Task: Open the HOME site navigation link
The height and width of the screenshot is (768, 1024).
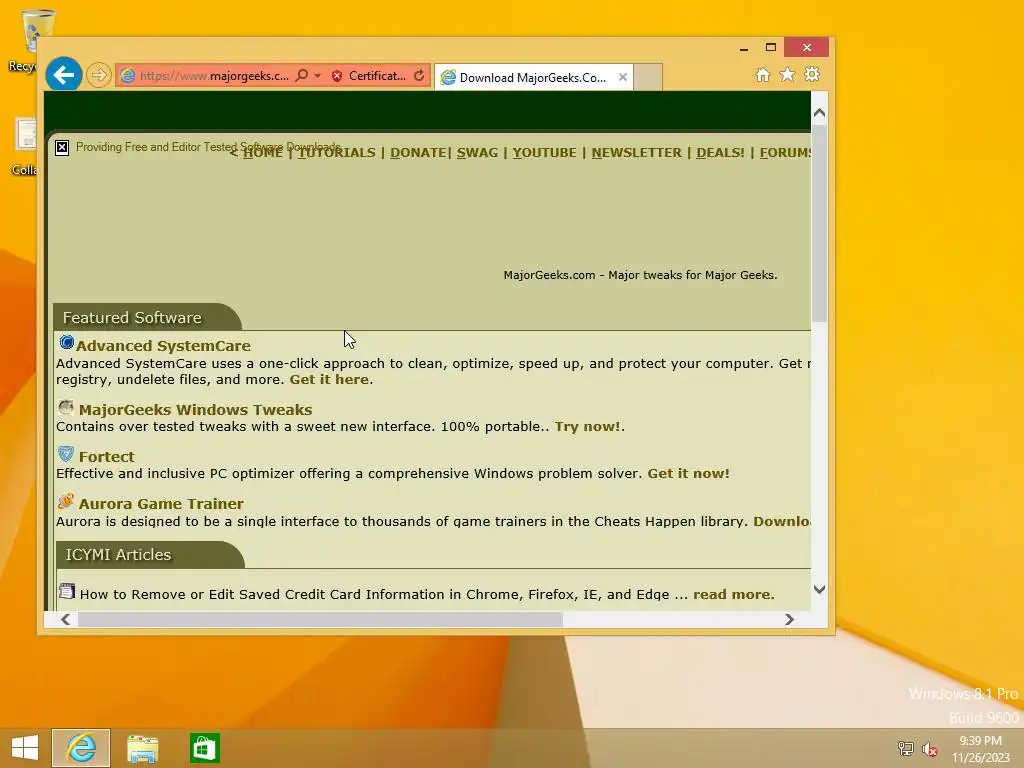Action: click(263, 152)
